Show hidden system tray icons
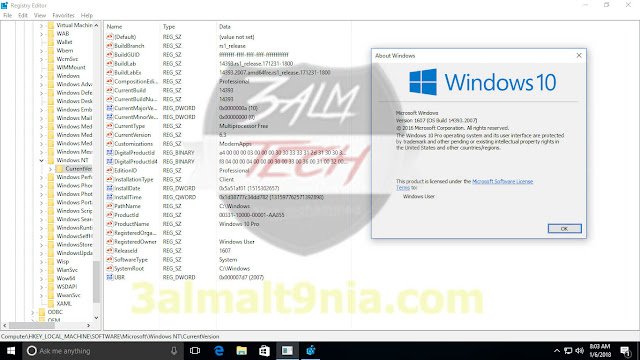Viewport: 640px width, 360px height. click(557, 351)
